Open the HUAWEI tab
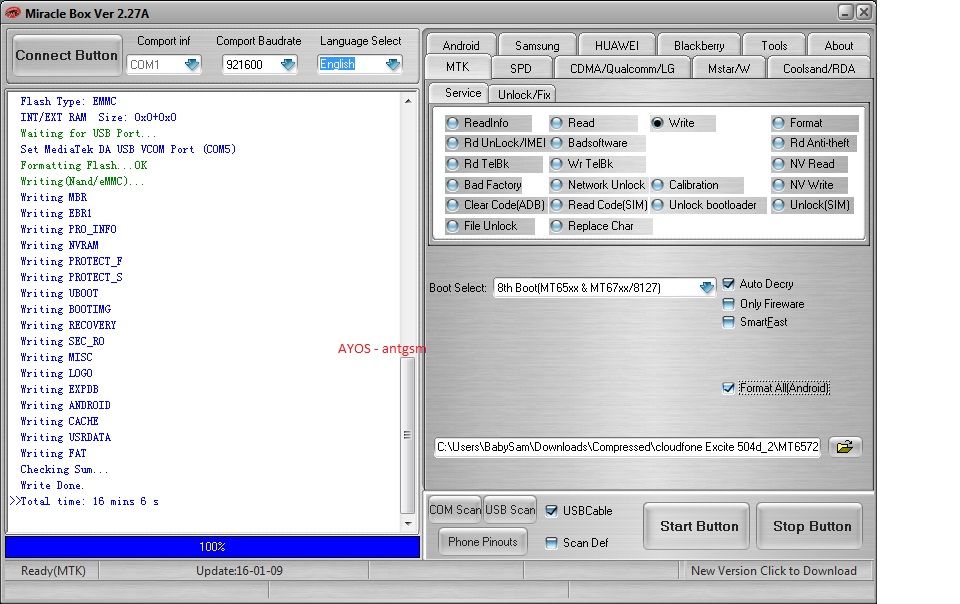The height and width of the screenshot is (604, 960). pos(617,45)
